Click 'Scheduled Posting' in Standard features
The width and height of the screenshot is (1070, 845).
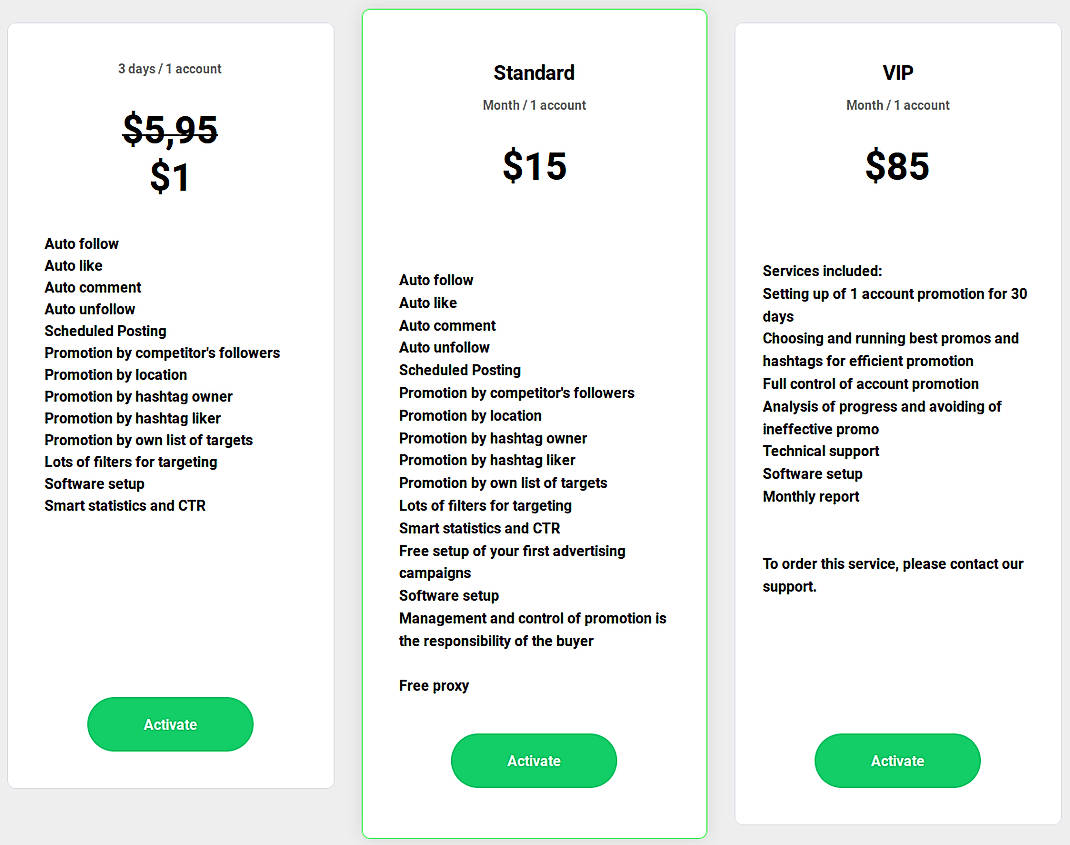pyautogui.click(x=460, y=370)
